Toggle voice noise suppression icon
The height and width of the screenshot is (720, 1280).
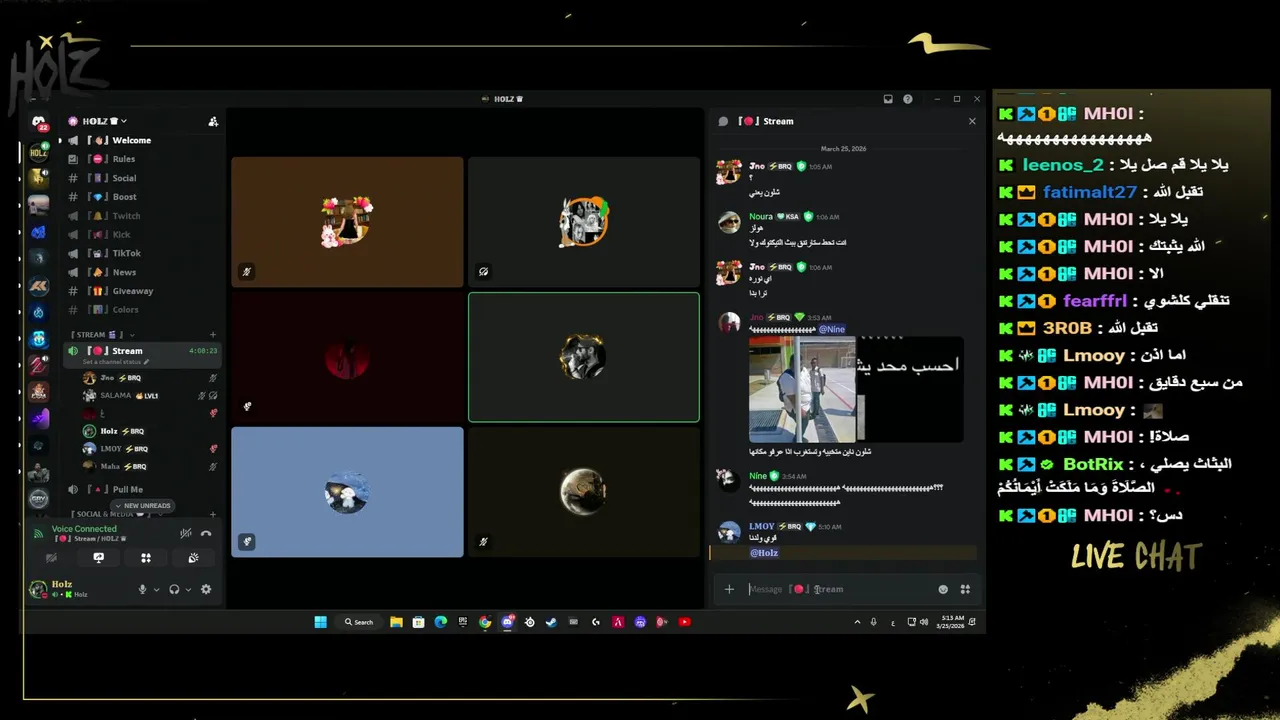tap(186, 533)
